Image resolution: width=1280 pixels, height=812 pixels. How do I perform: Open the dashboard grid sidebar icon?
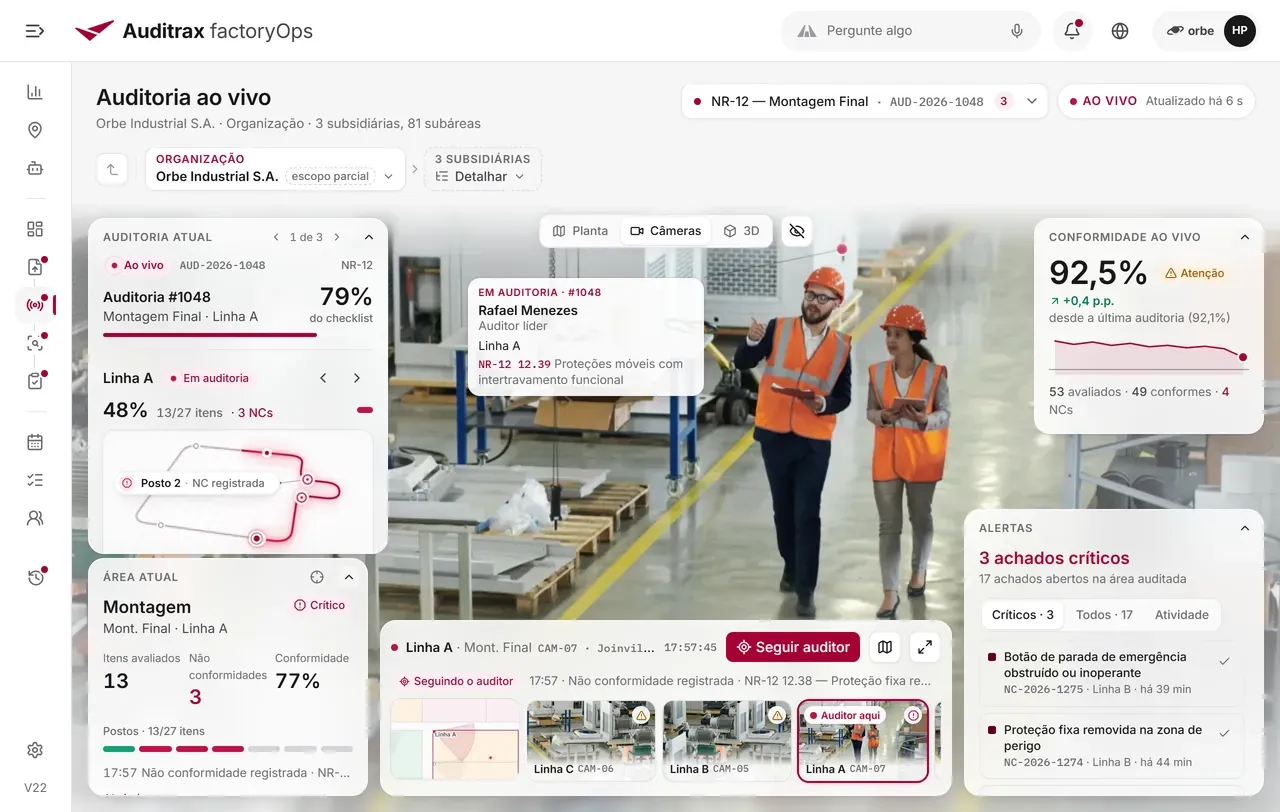point(35,229)
